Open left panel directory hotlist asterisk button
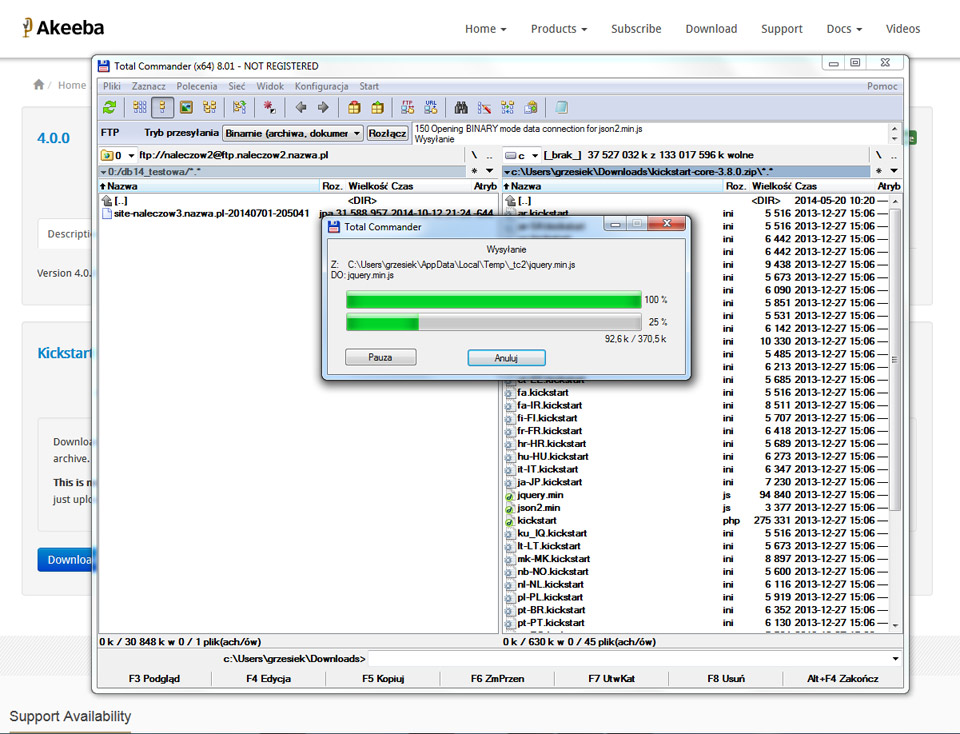 click(x=474, y=171)
